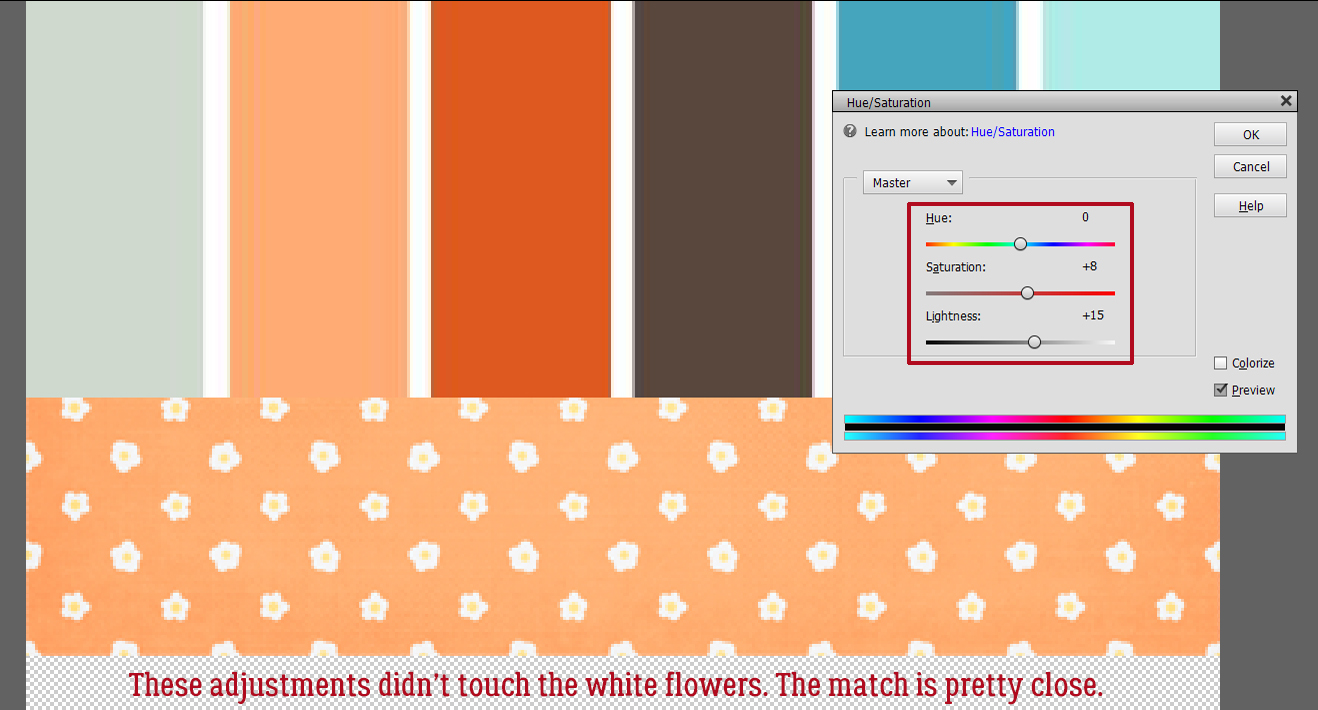Confirm the adjustment with OK

[1250, 135]
